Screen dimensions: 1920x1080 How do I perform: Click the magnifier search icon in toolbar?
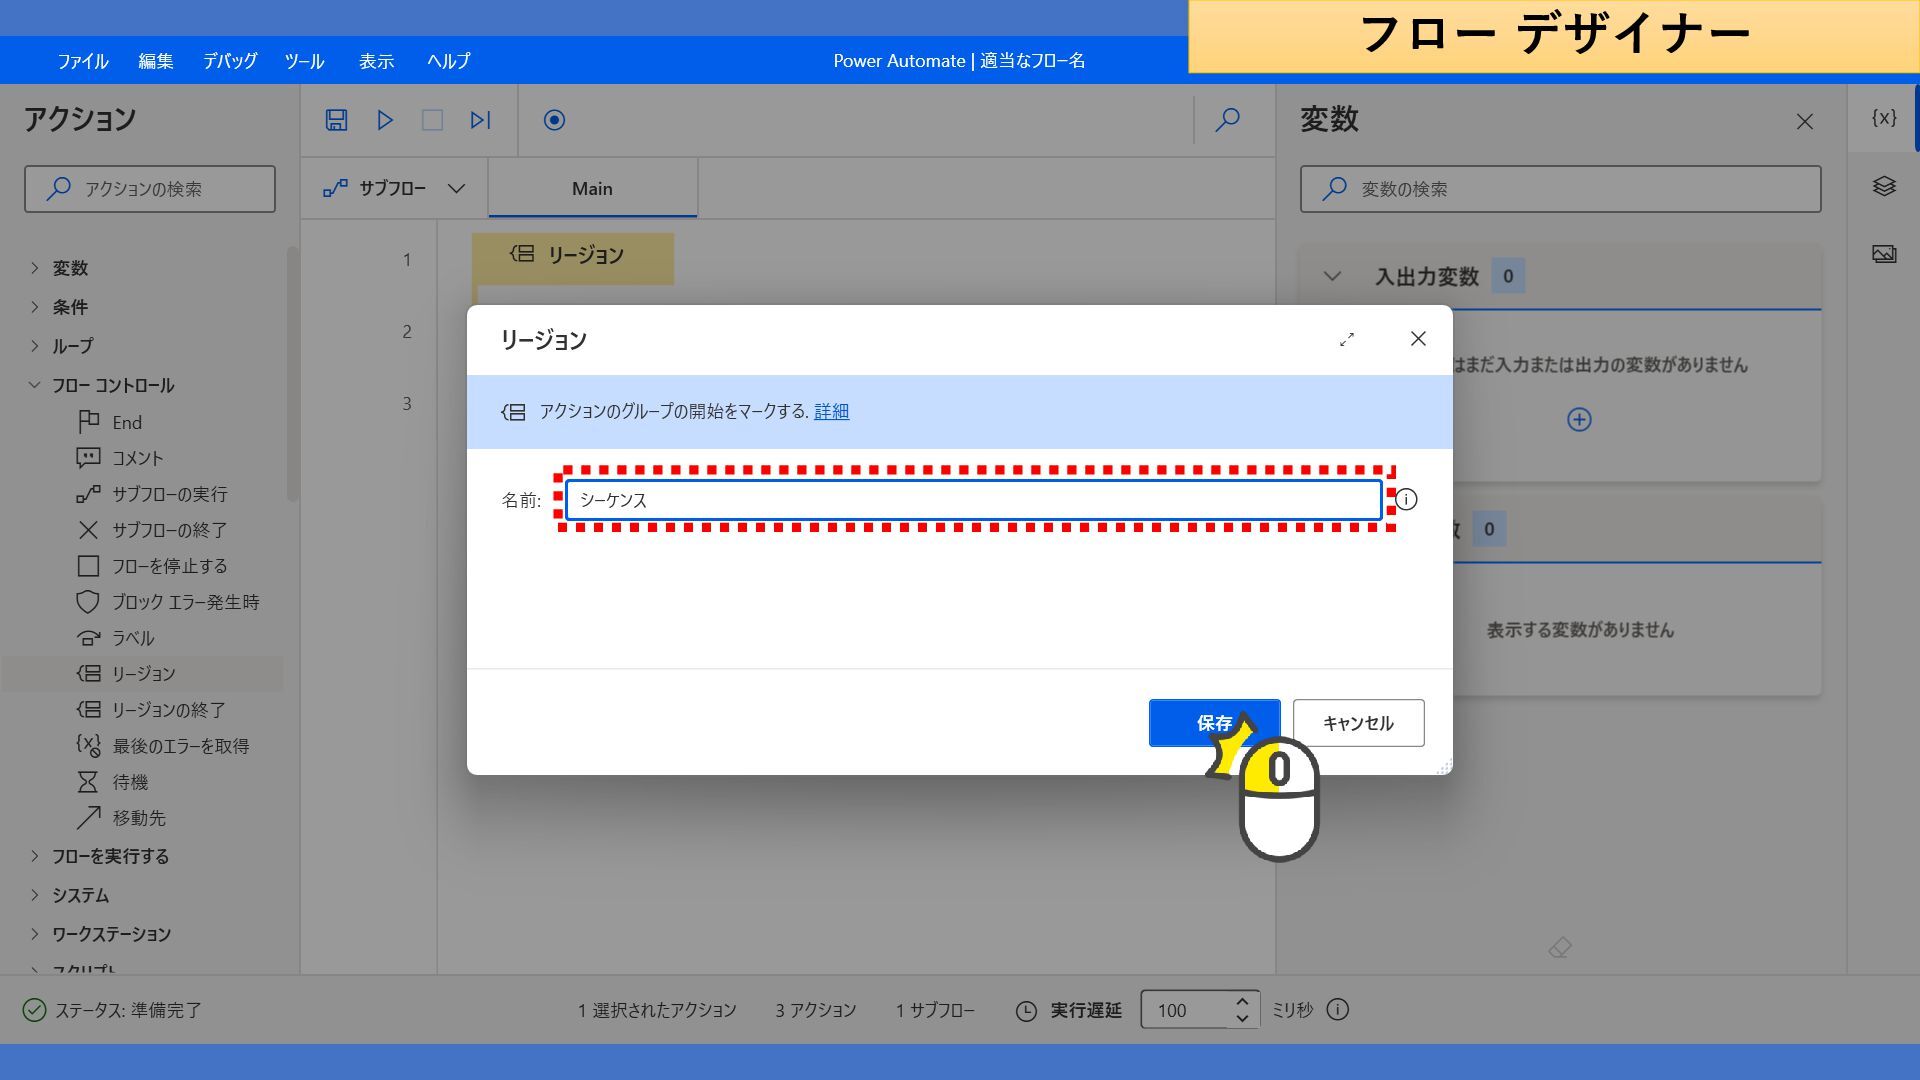pos(1227,120)
